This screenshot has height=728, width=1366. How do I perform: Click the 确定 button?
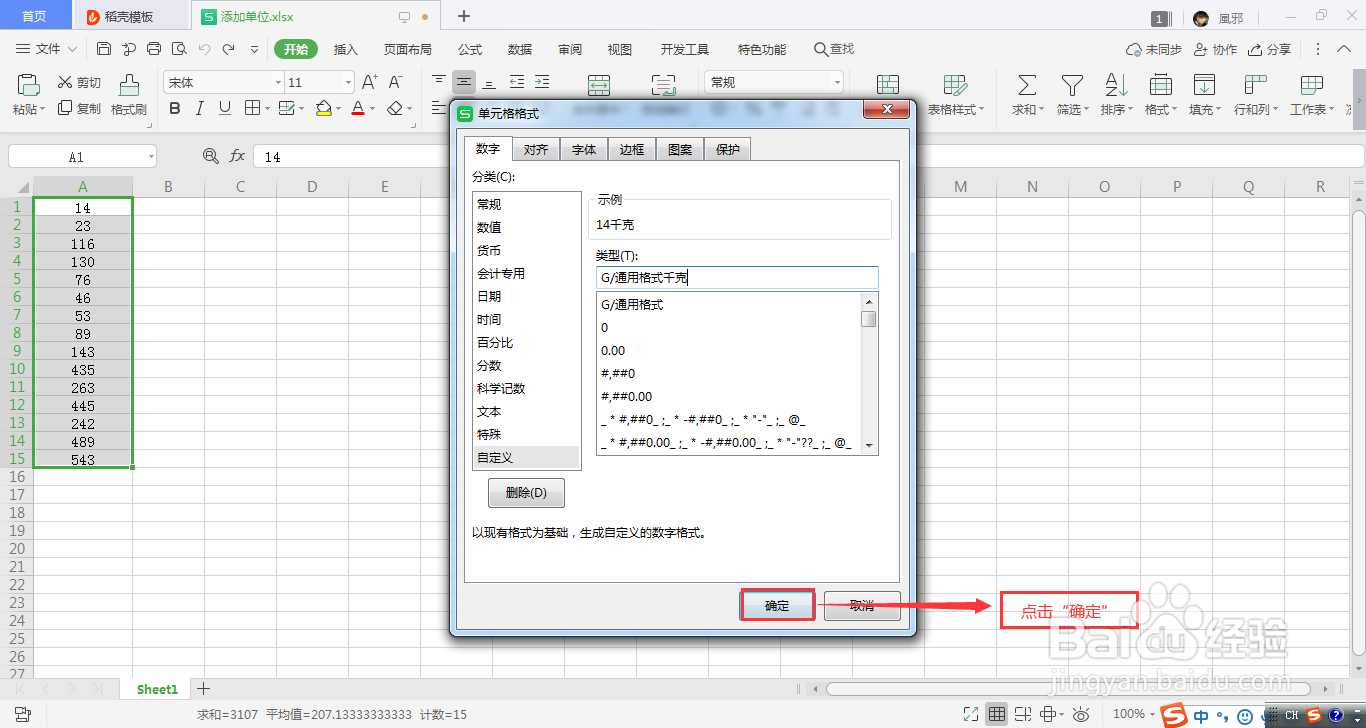pos(777,605)
